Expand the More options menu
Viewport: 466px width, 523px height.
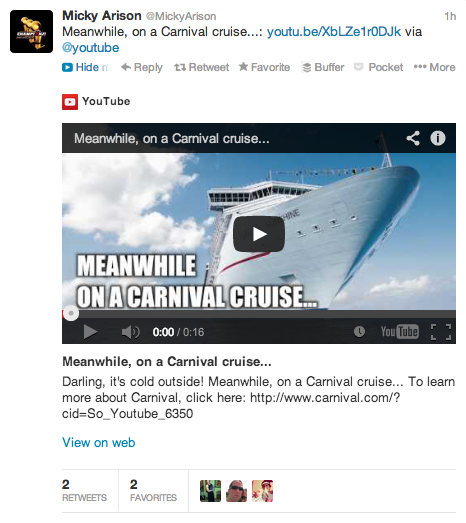coord(434,67)
